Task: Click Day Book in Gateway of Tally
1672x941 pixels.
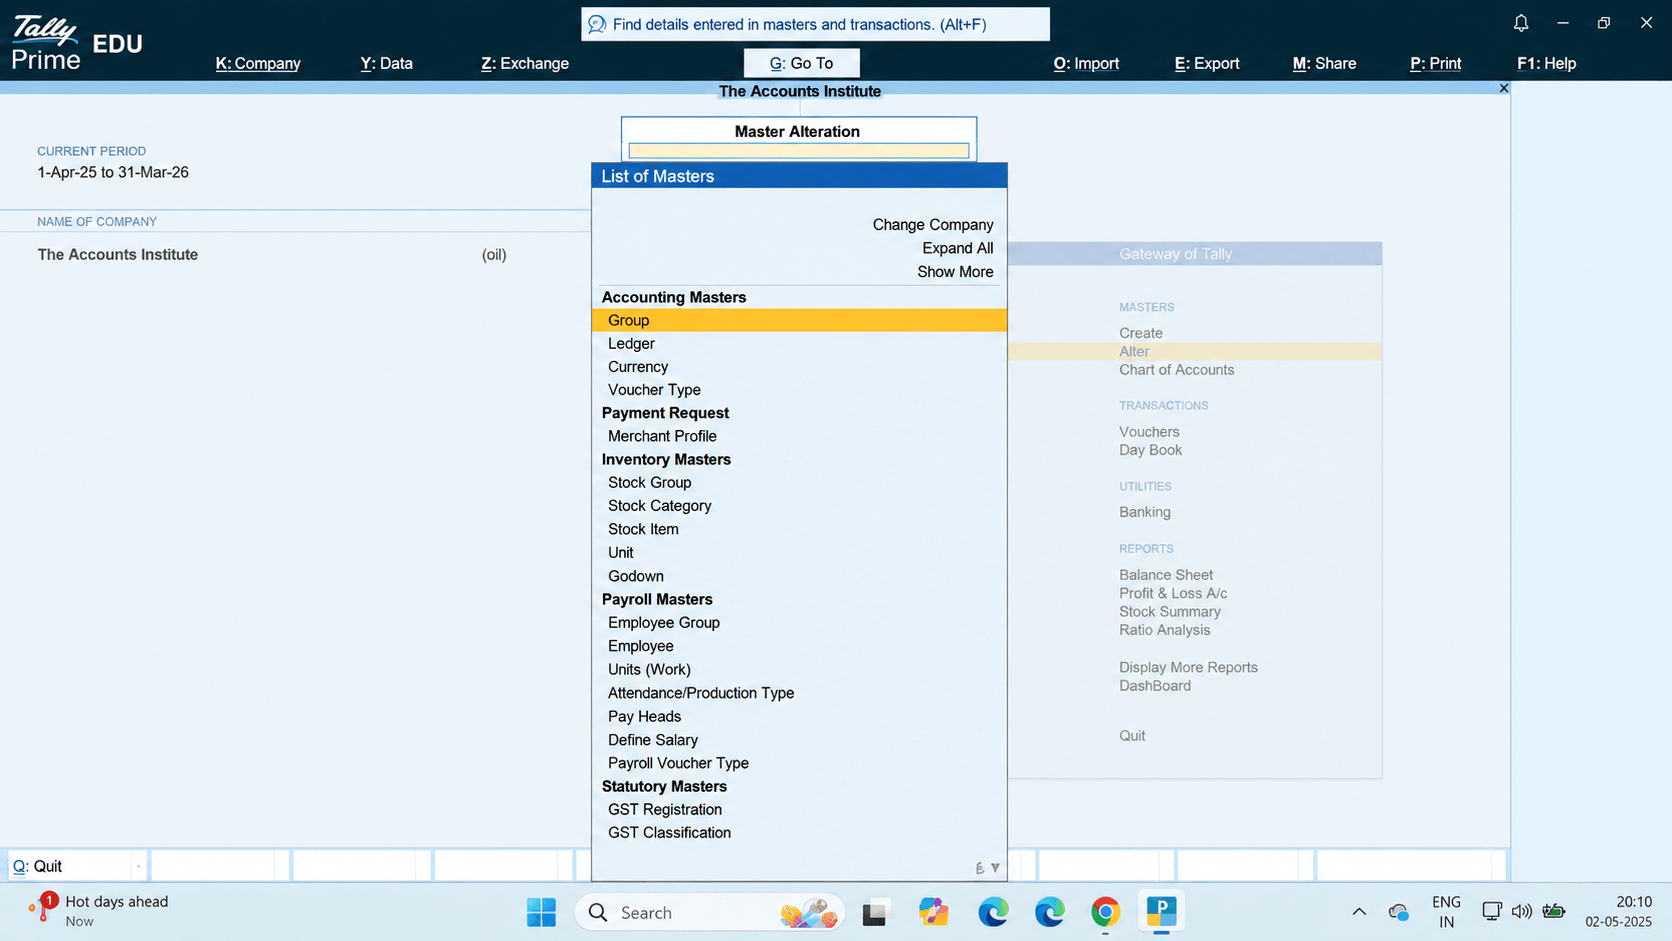Action: click(1151, 450)
